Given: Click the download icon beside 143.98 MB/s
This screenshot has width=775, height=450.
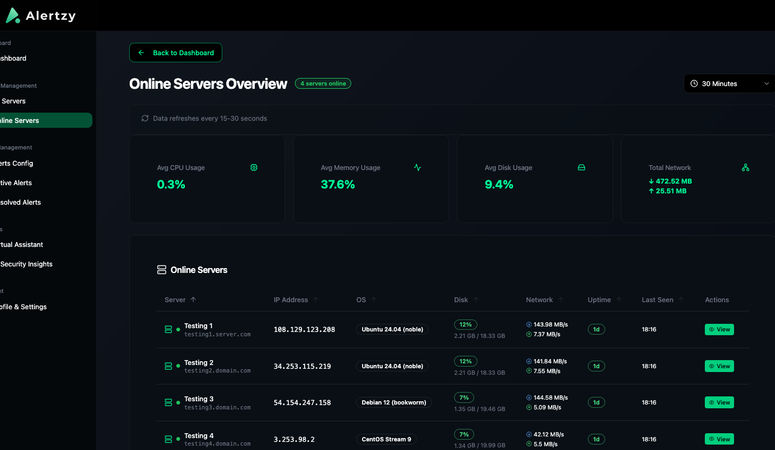Looking at the screenshot, I should [529, 324].
